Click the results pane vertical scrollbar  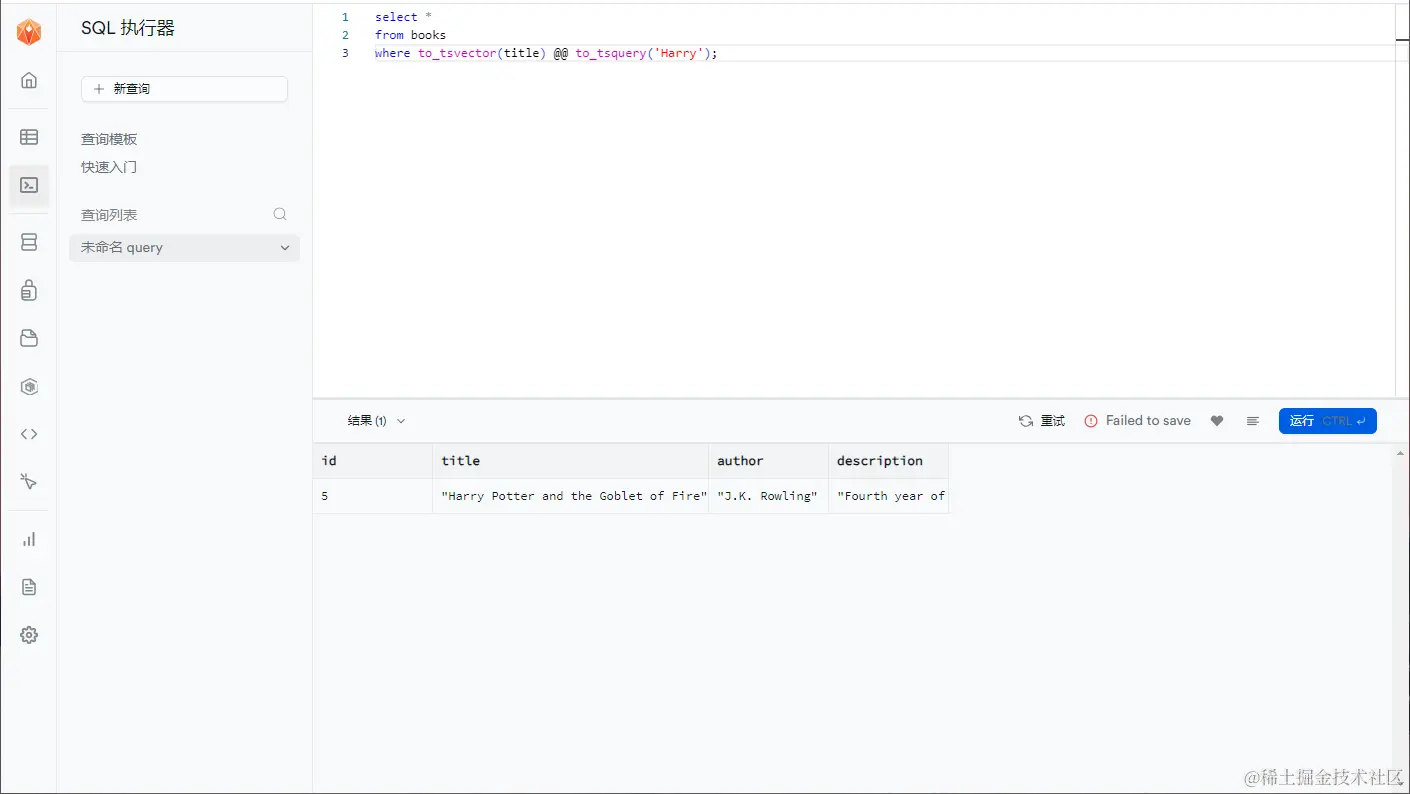tap(1401, 618)
